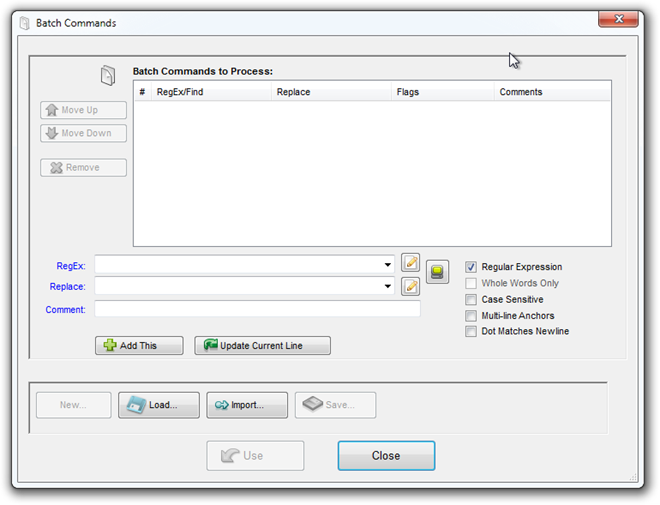The image size is (660, 505).
Task: Click the blue Replace: label
Action: (67, 287)
